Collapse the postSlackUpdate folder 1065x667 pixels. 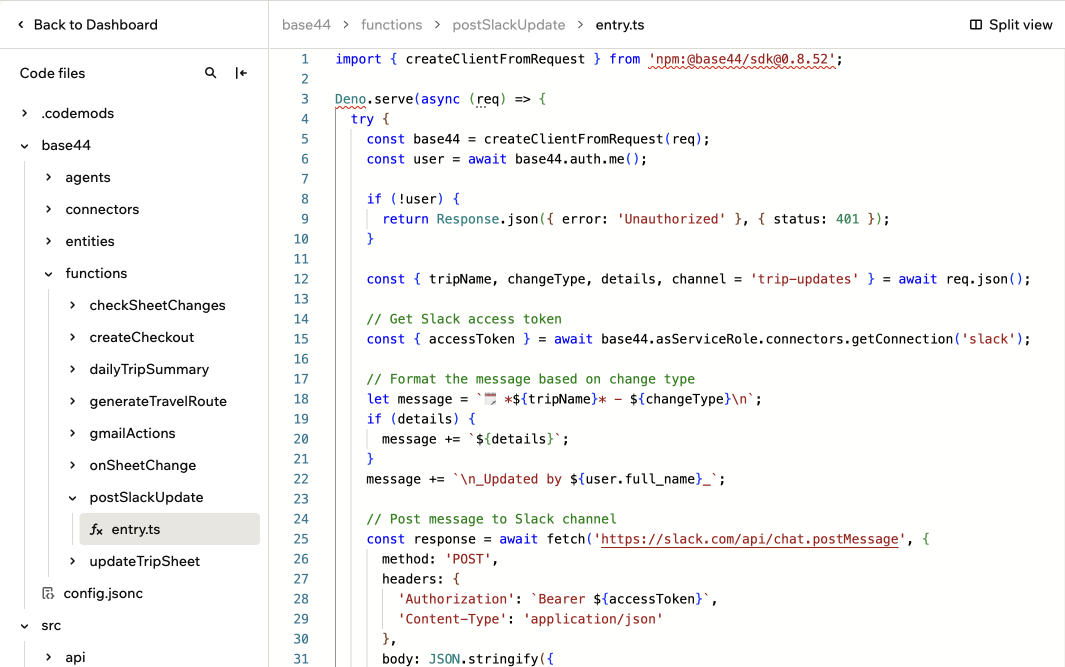73,498
